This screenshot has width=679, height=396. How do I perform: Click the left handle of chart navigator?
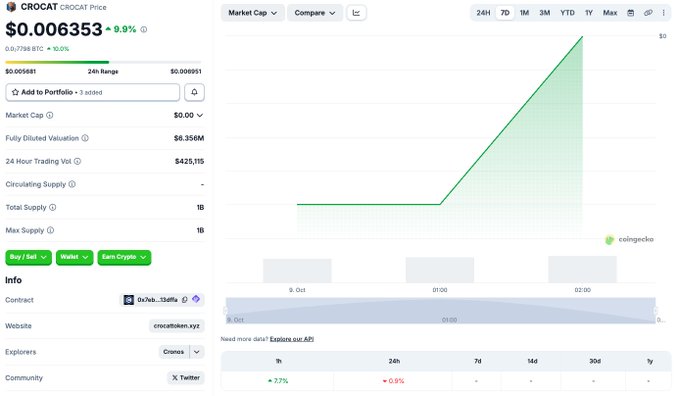[226, 310]
